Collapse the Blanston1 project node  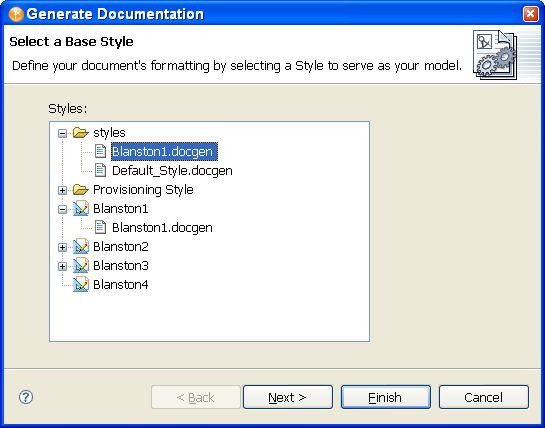[63, 209]
